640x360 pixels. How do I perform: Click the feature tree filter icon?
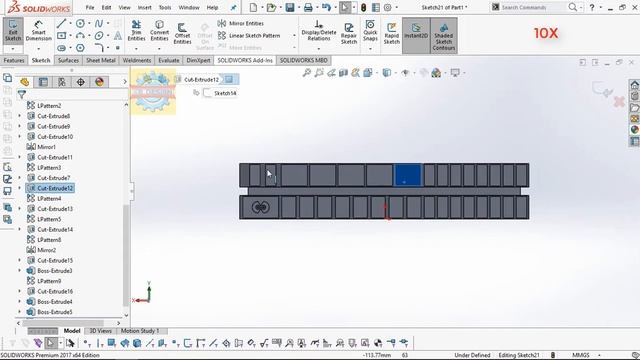22,95
